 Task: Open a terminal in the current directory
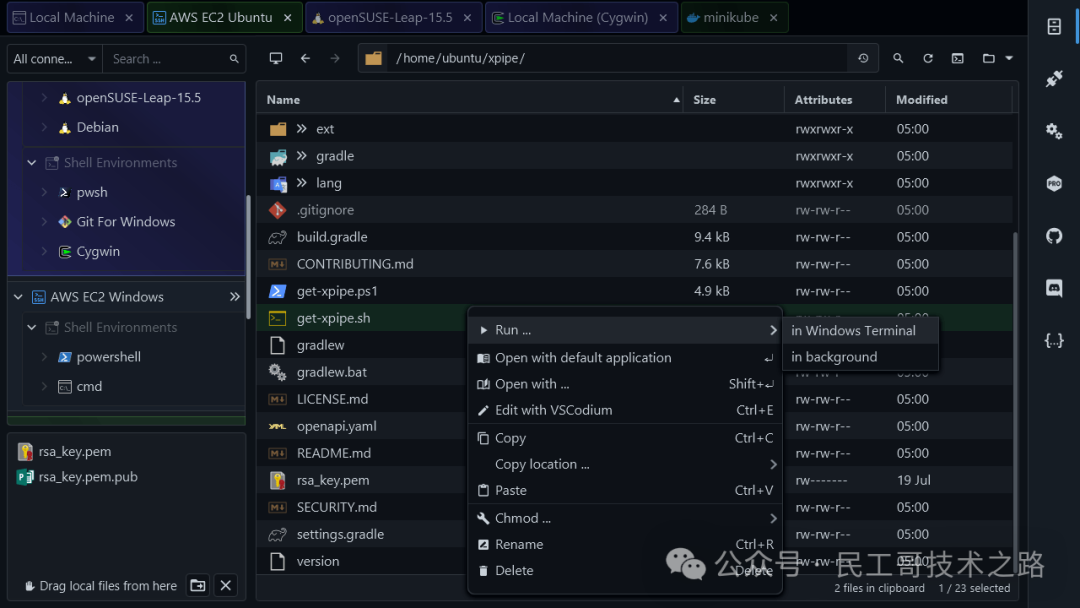point(276,58)
